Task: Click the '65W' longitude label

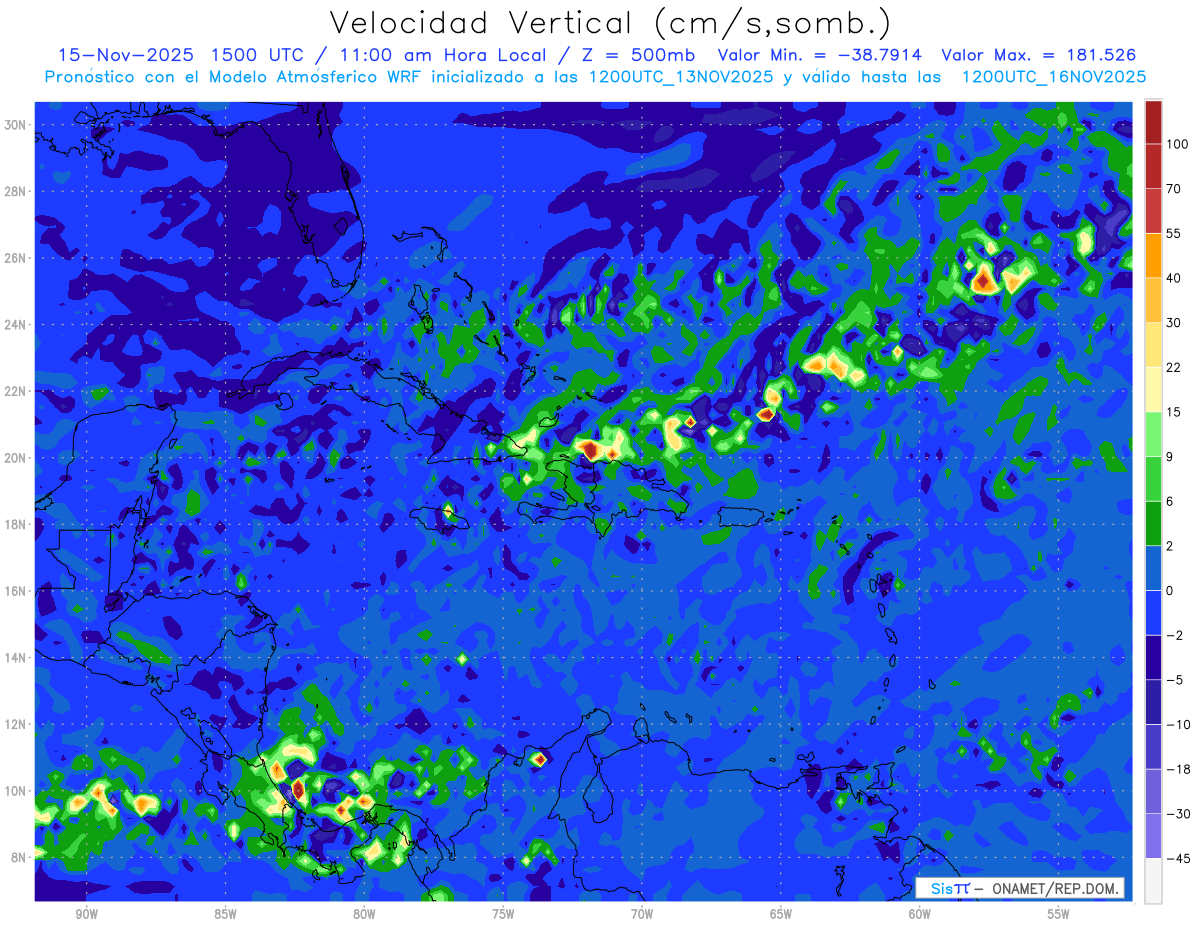Action: pos(781,914)
